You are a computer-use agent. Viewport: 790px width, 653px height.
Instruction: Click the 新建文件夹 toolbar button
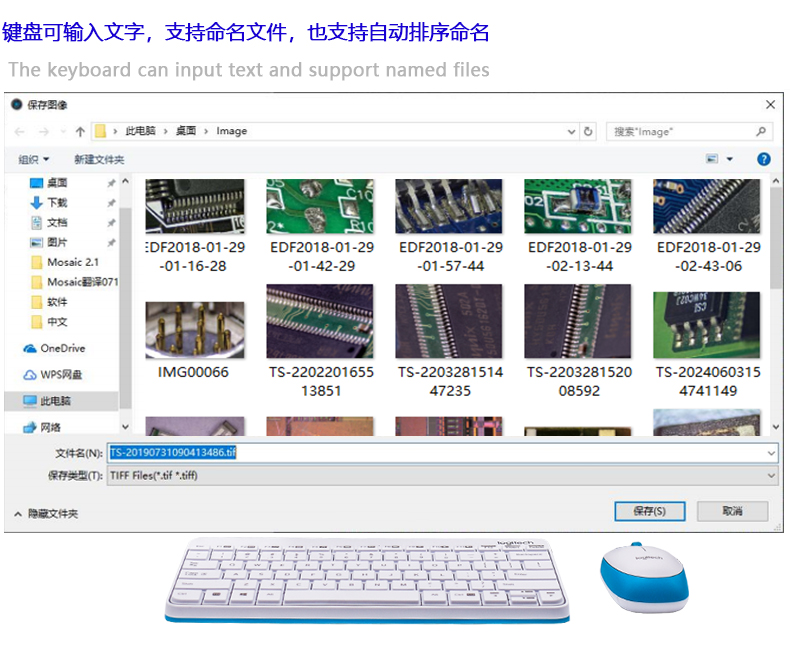point(99,159)
